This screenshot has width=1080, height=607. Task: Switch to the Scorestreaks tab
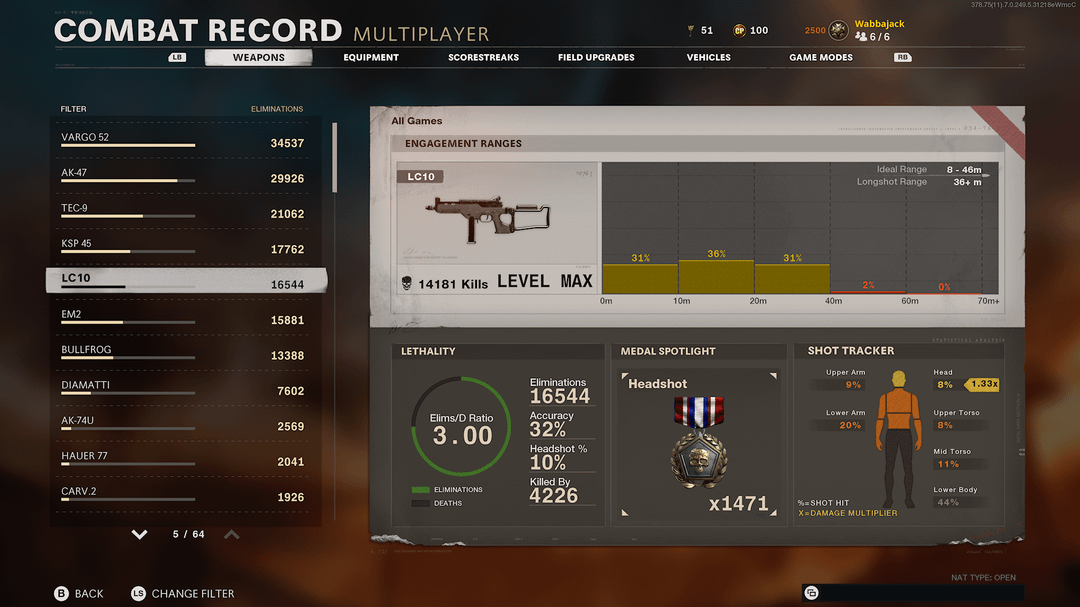483,58
